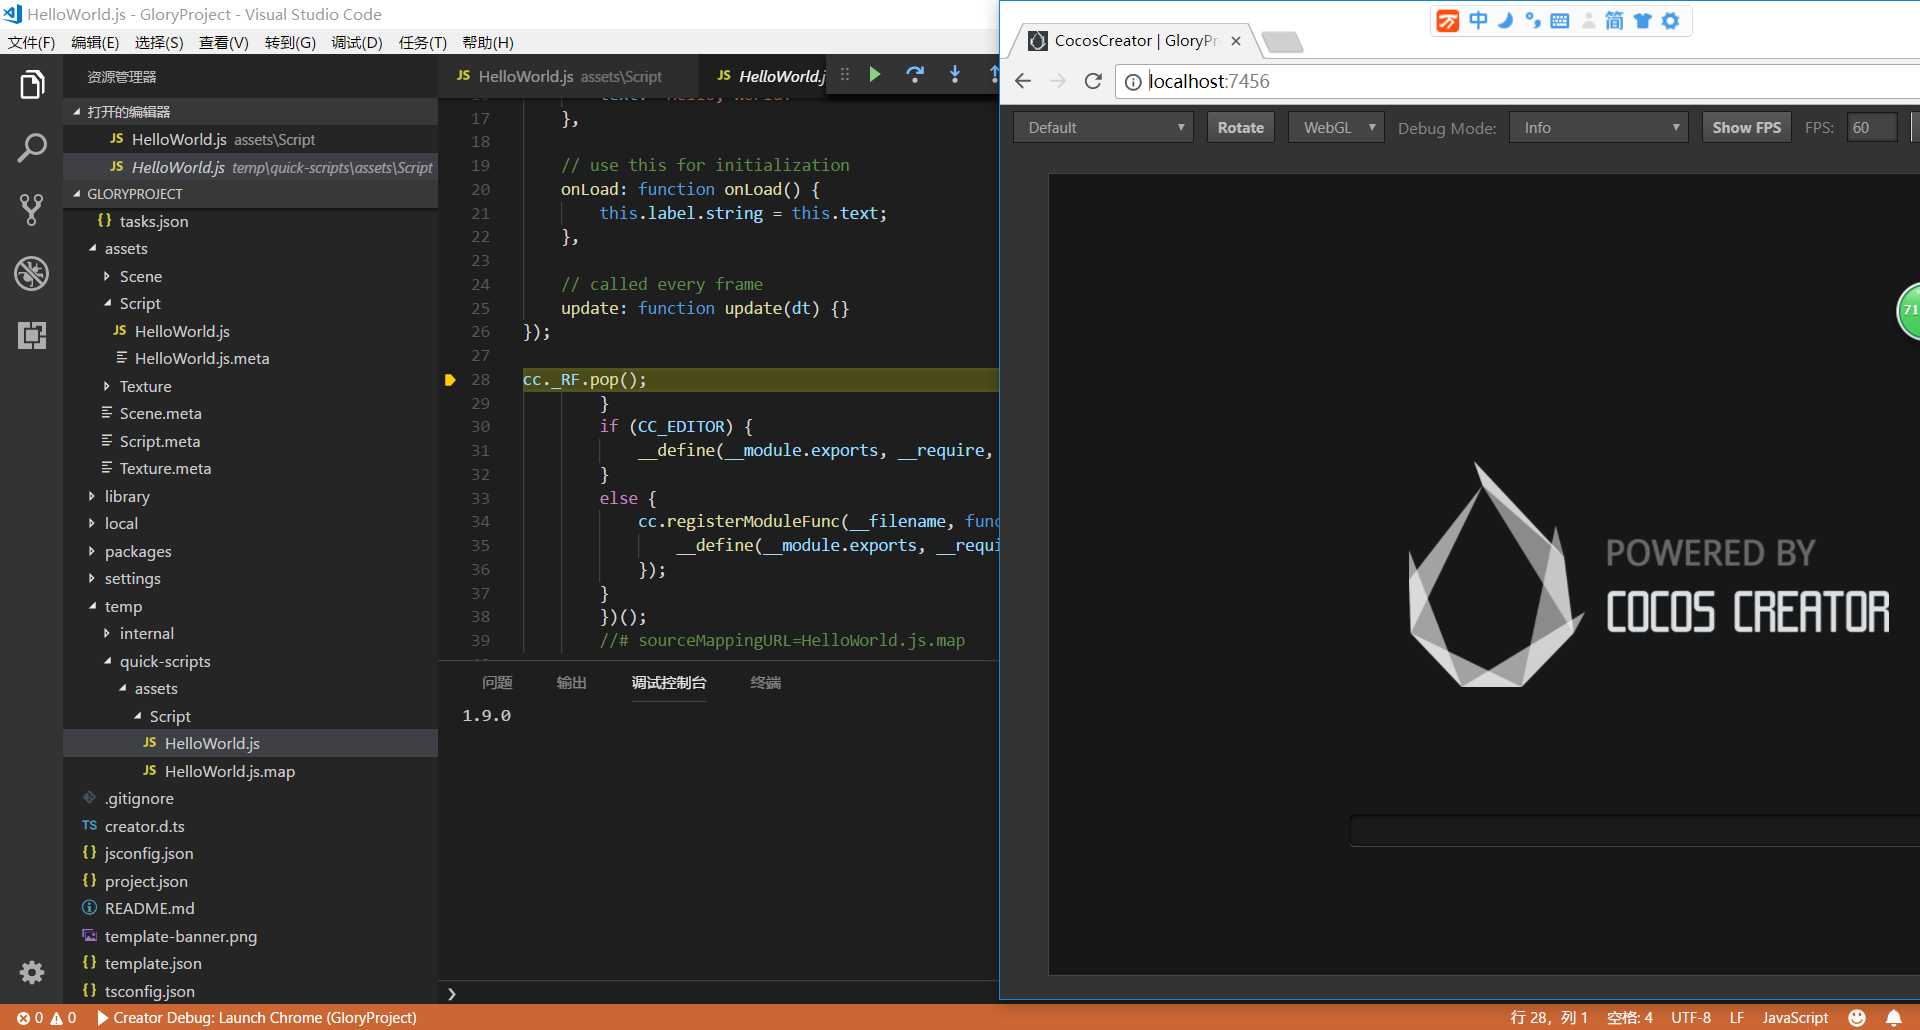1920x1030 pixels.
Task: Close the CocosCreator browser tab
Action: [x=1236, y=41]
